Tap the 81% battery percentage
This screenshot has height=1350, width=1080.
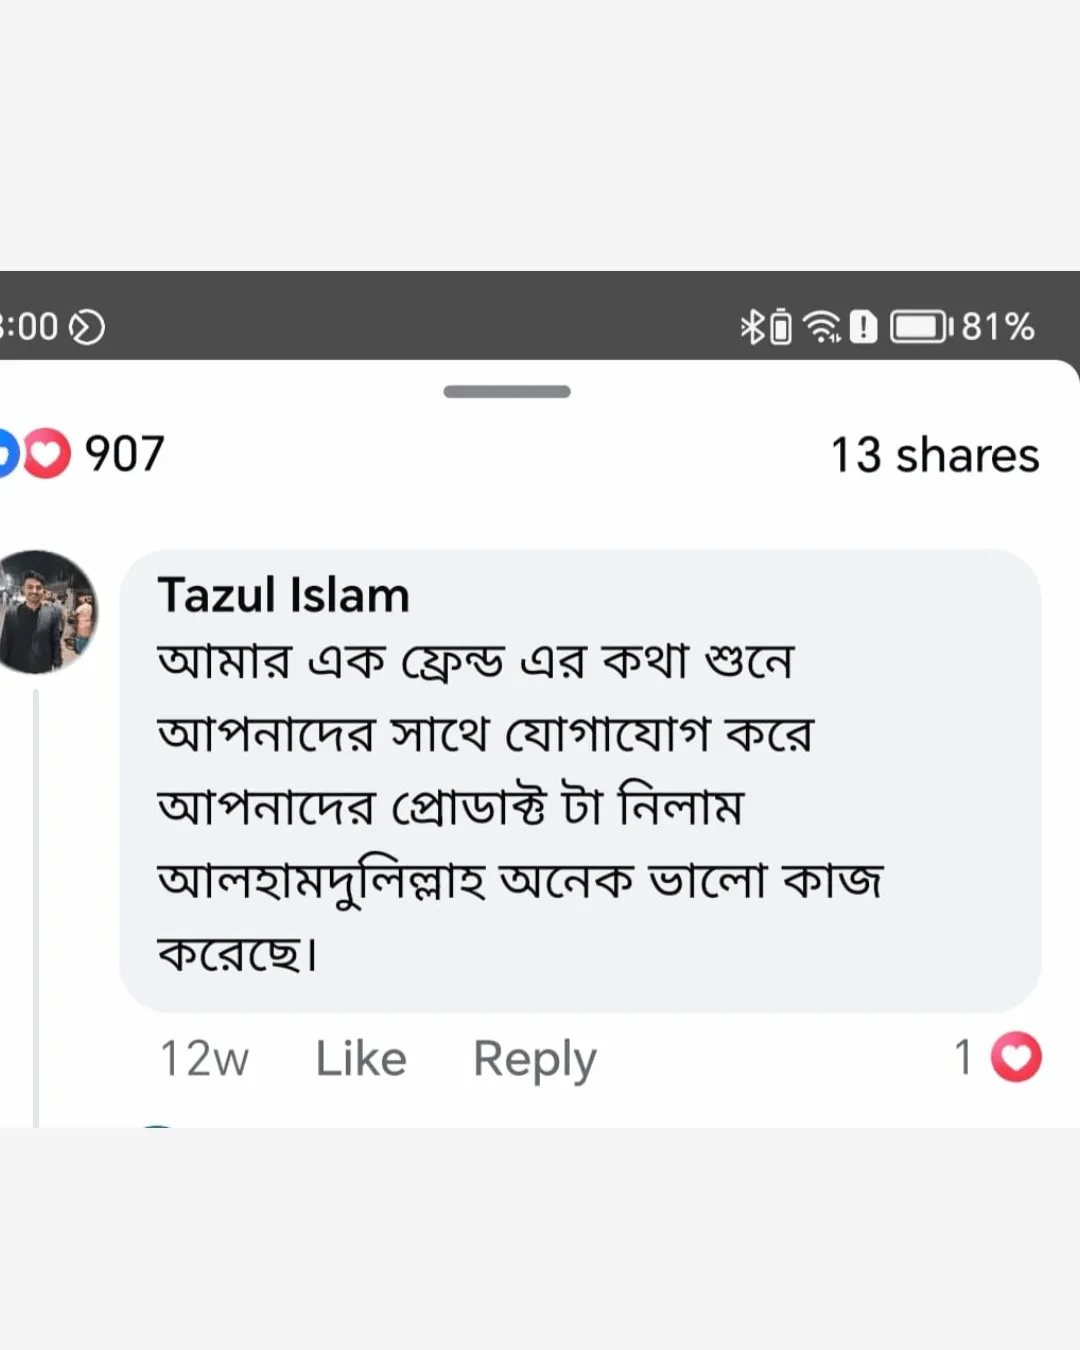(x=997, y=327)
